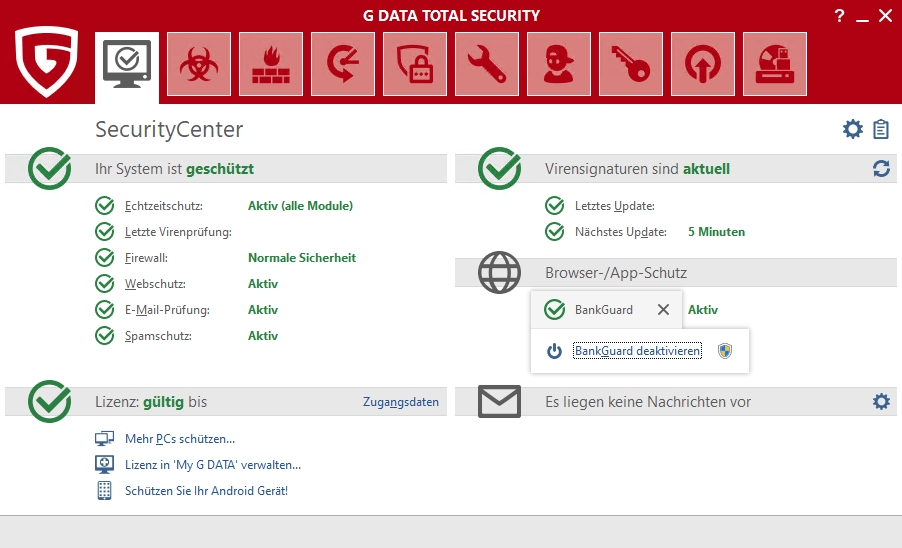902x548 pixels.
Task: Open the parental controls child tab
Action: (x=559, y=64)
